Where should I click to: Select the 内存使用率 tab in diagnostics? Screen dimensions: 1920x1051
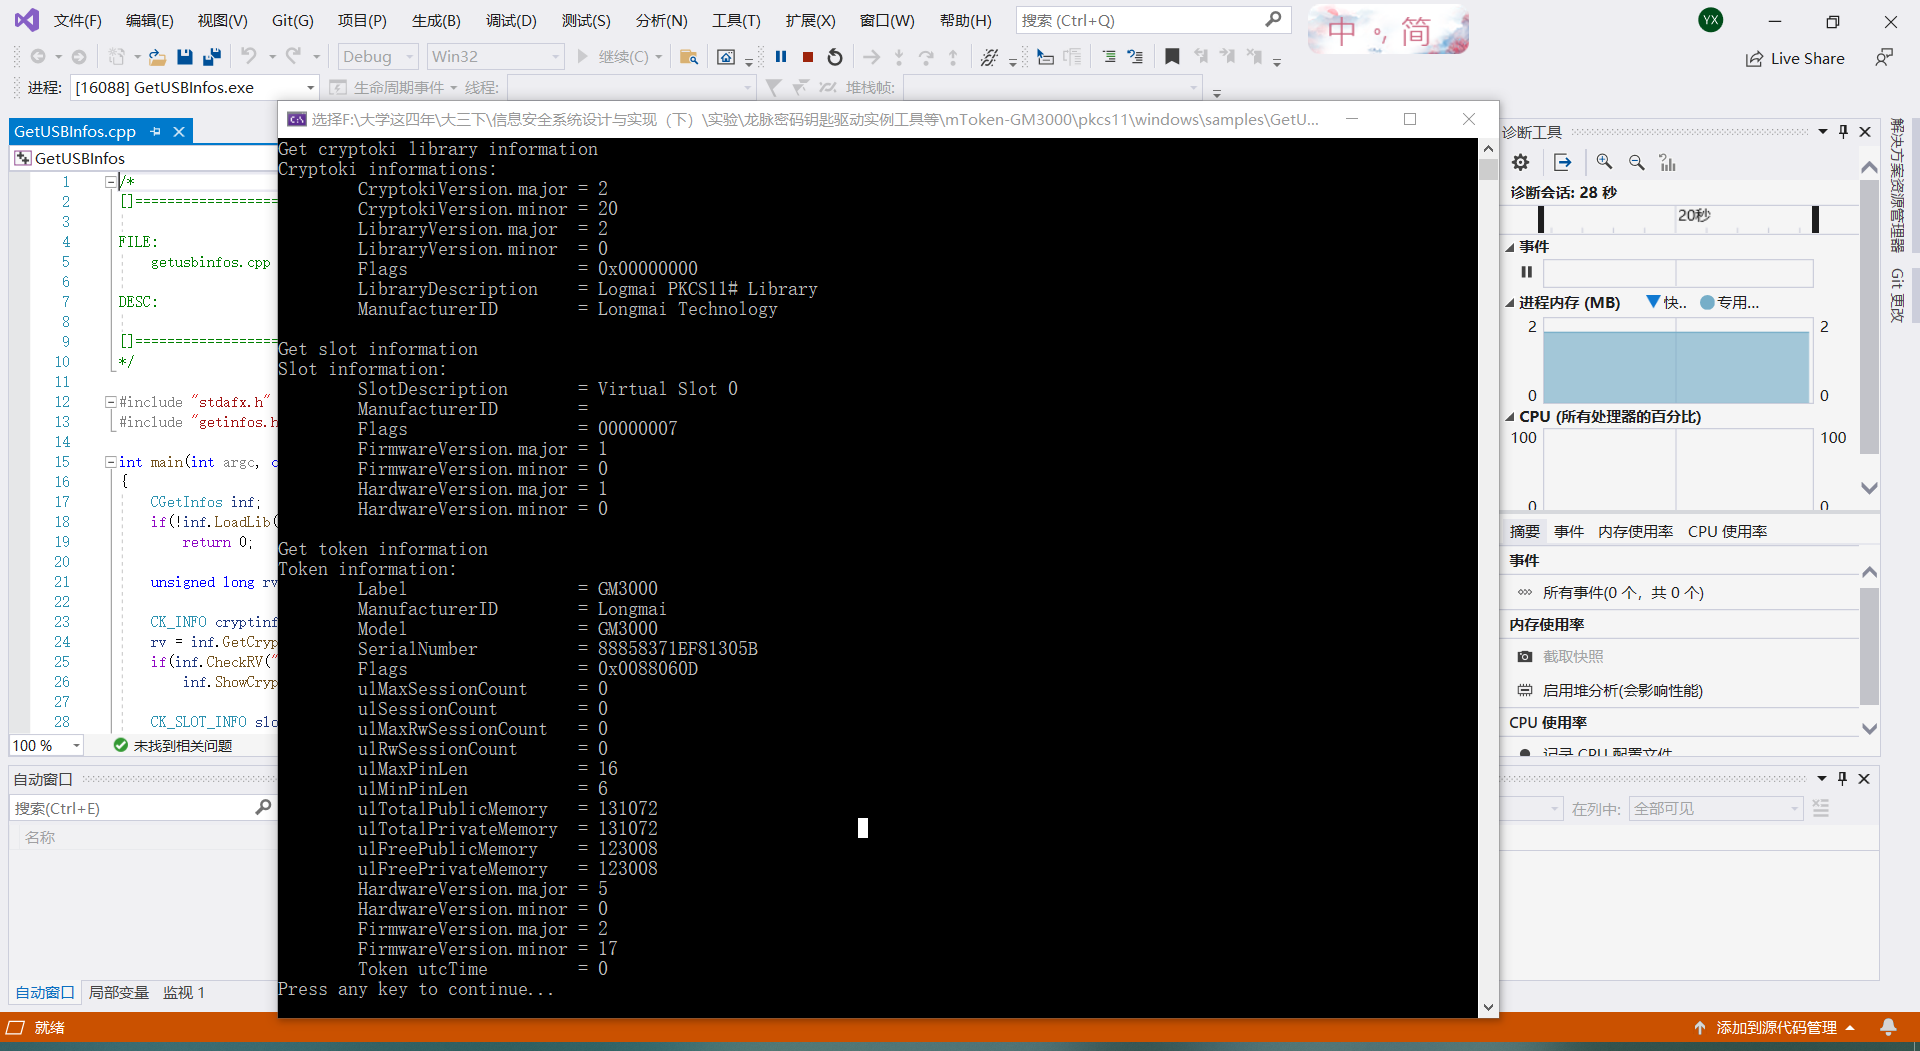[1635, 531]
